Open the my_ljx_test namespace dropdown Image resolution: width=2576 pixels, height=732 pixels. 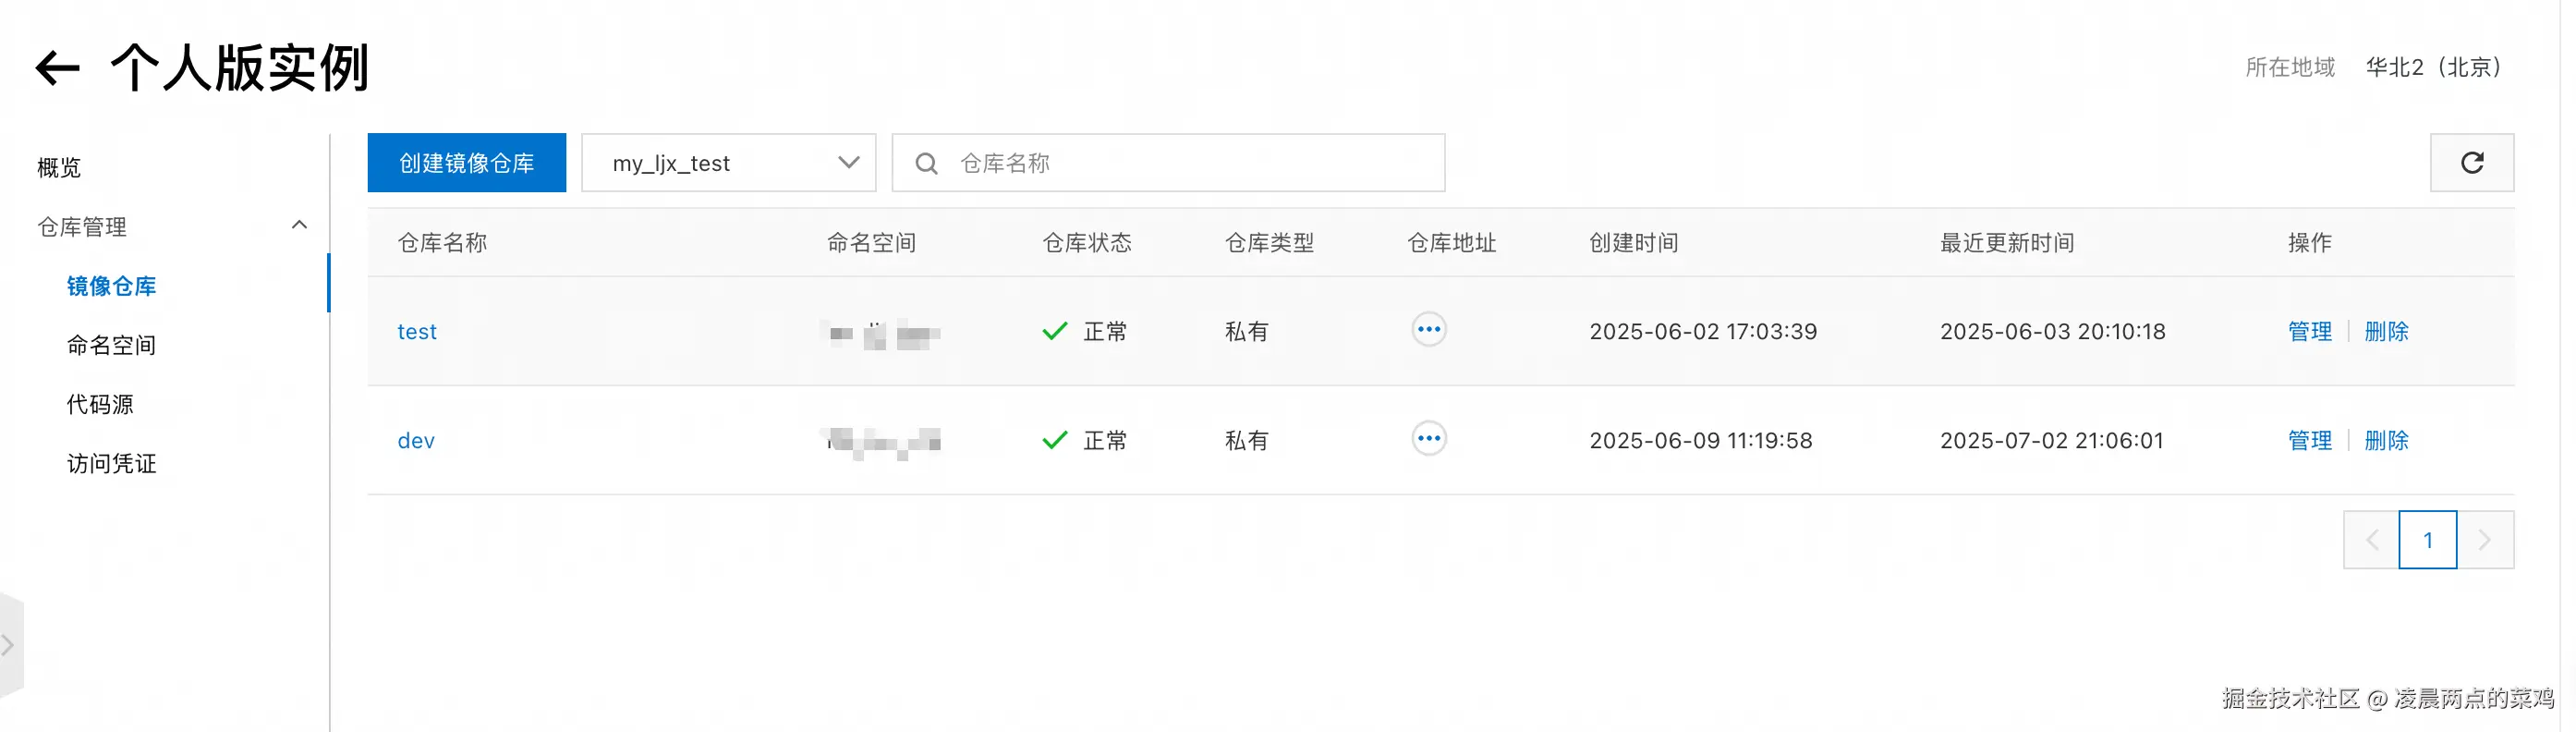tap(728, 163)
